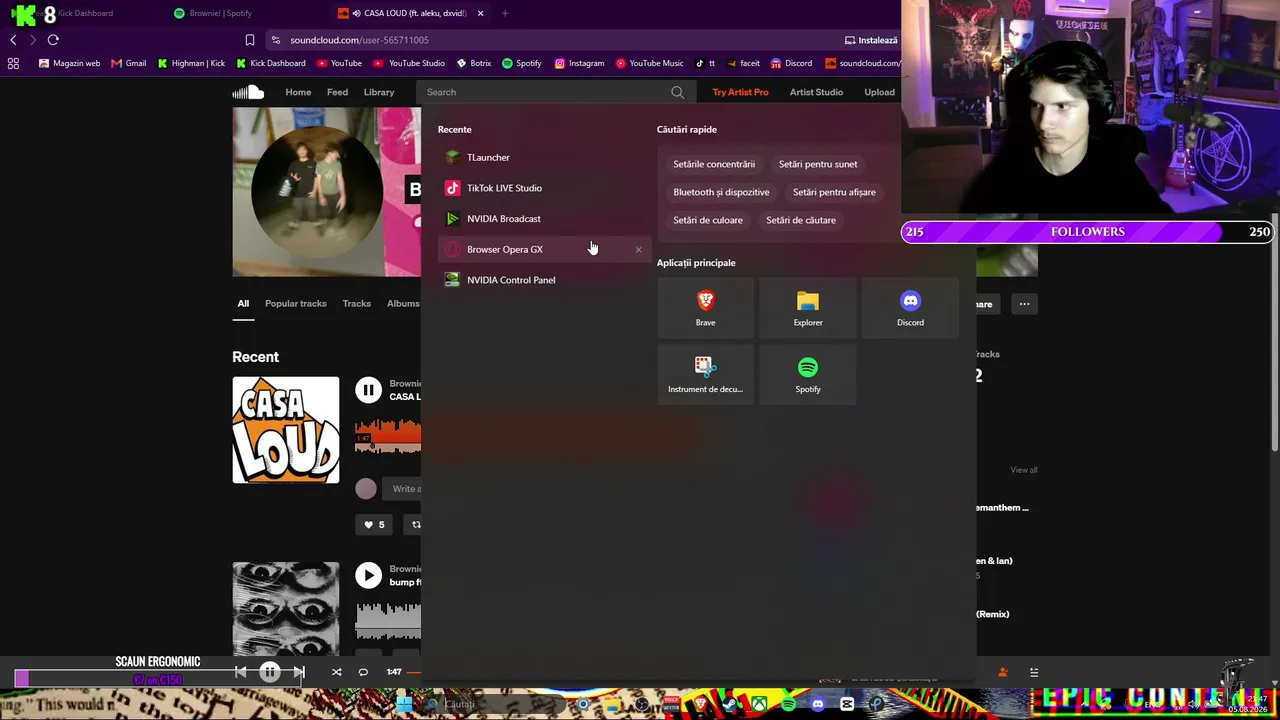Open Setări pentru afișare quick search
The image size is (1280, 720).
(834, 192)
